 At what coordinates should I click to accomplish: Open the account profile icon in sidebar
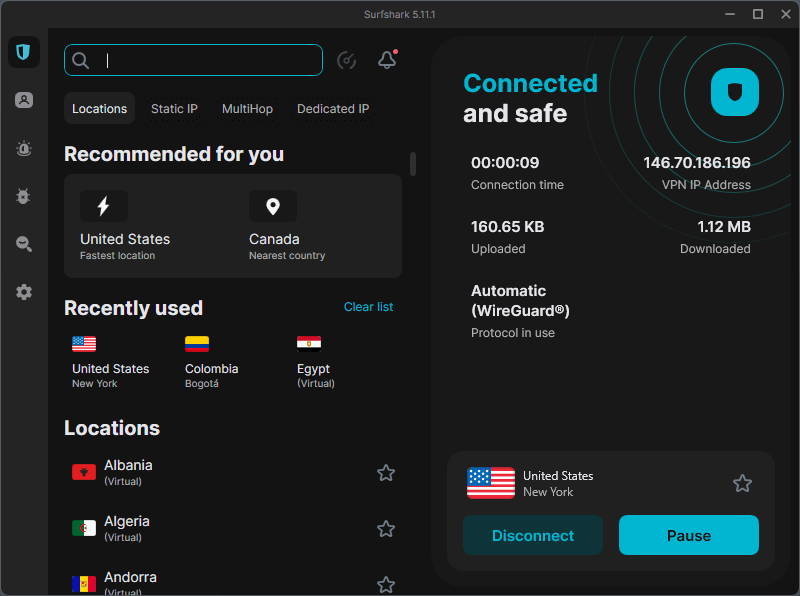[x=23, y=100]
